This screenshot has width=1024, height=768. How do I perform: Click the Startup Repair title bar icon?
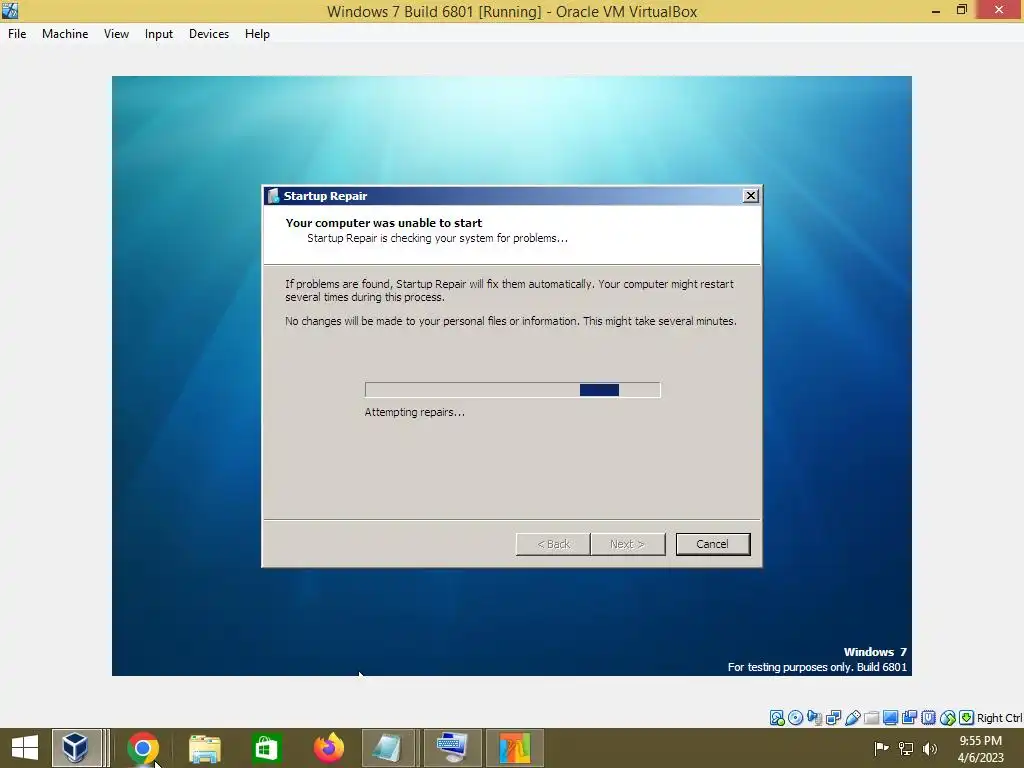(273, 196)
